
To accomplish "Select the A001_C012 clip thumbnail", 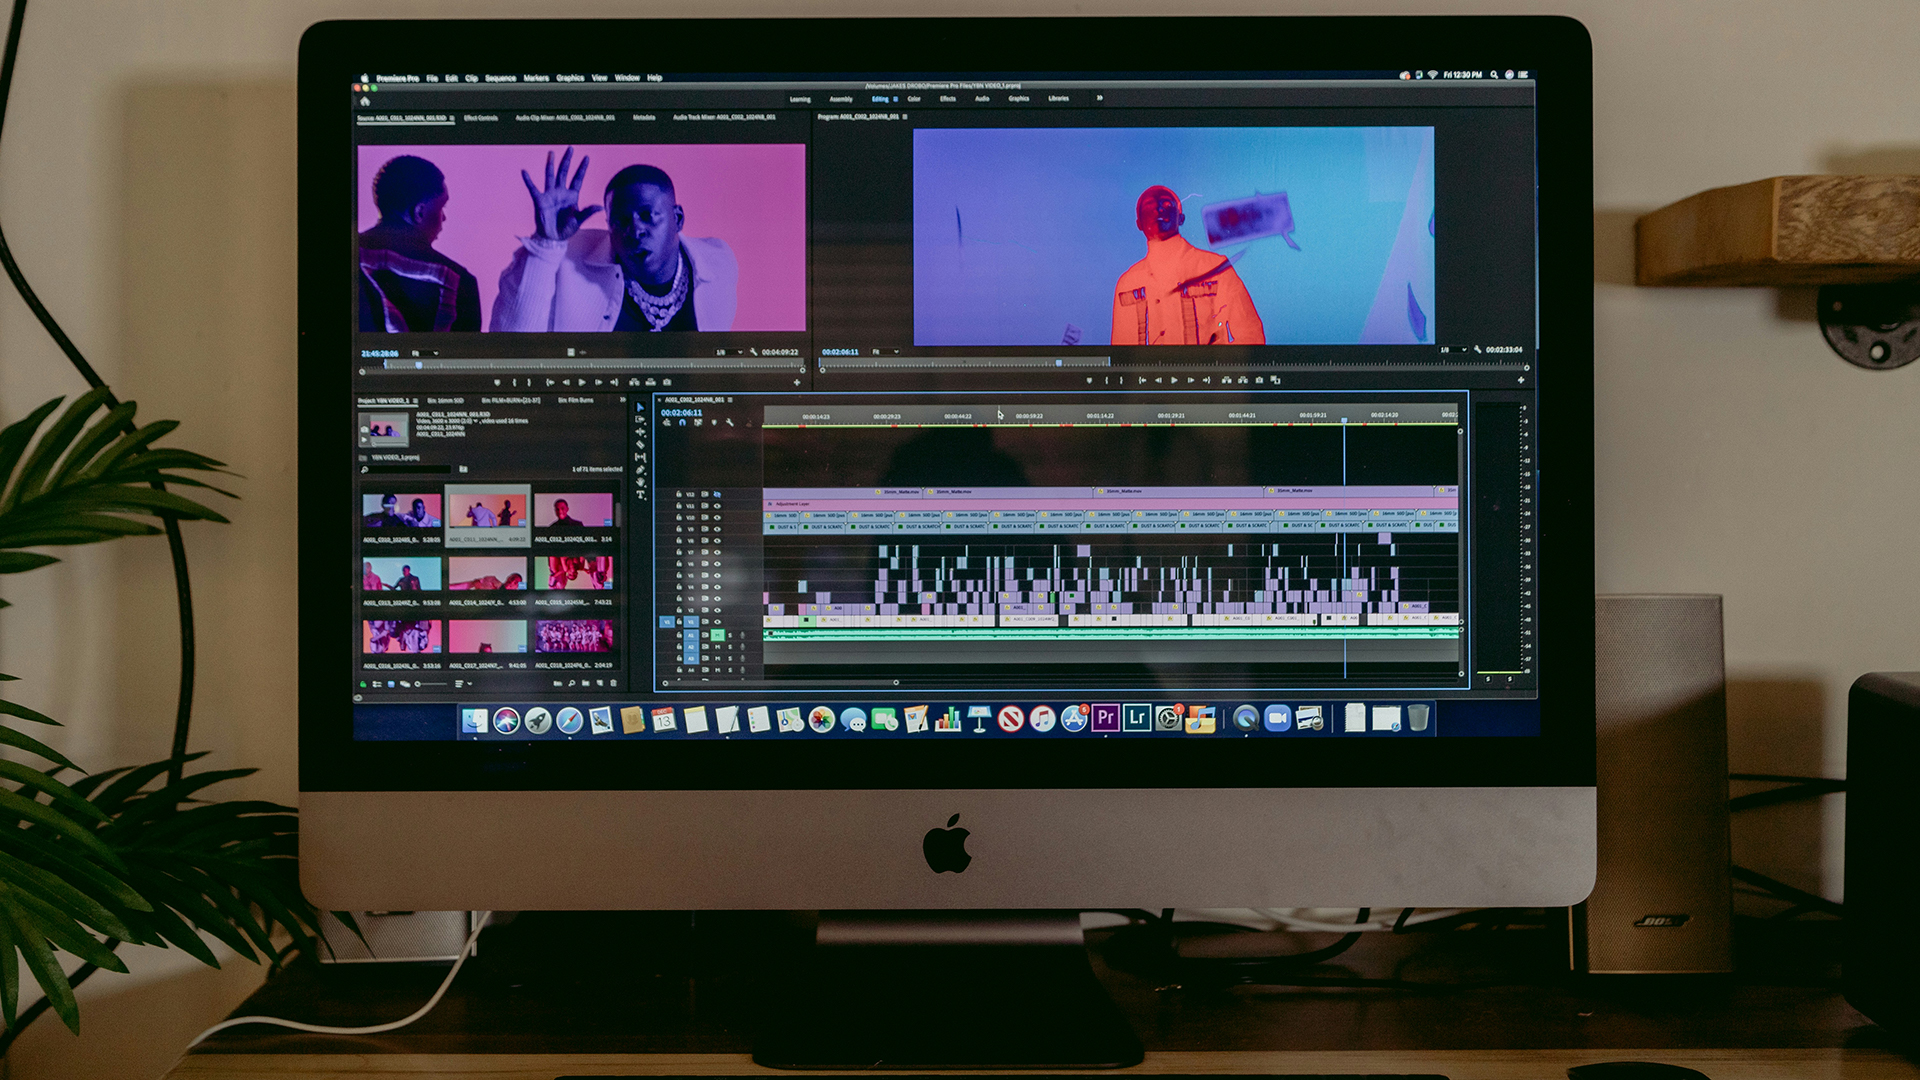I will (x=573, y=511).
